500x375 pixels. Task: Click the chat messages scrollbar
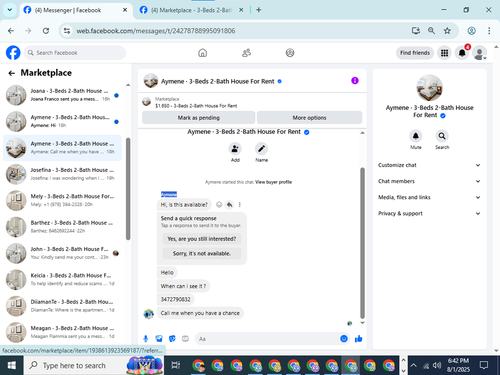click(x=362, y=243)
